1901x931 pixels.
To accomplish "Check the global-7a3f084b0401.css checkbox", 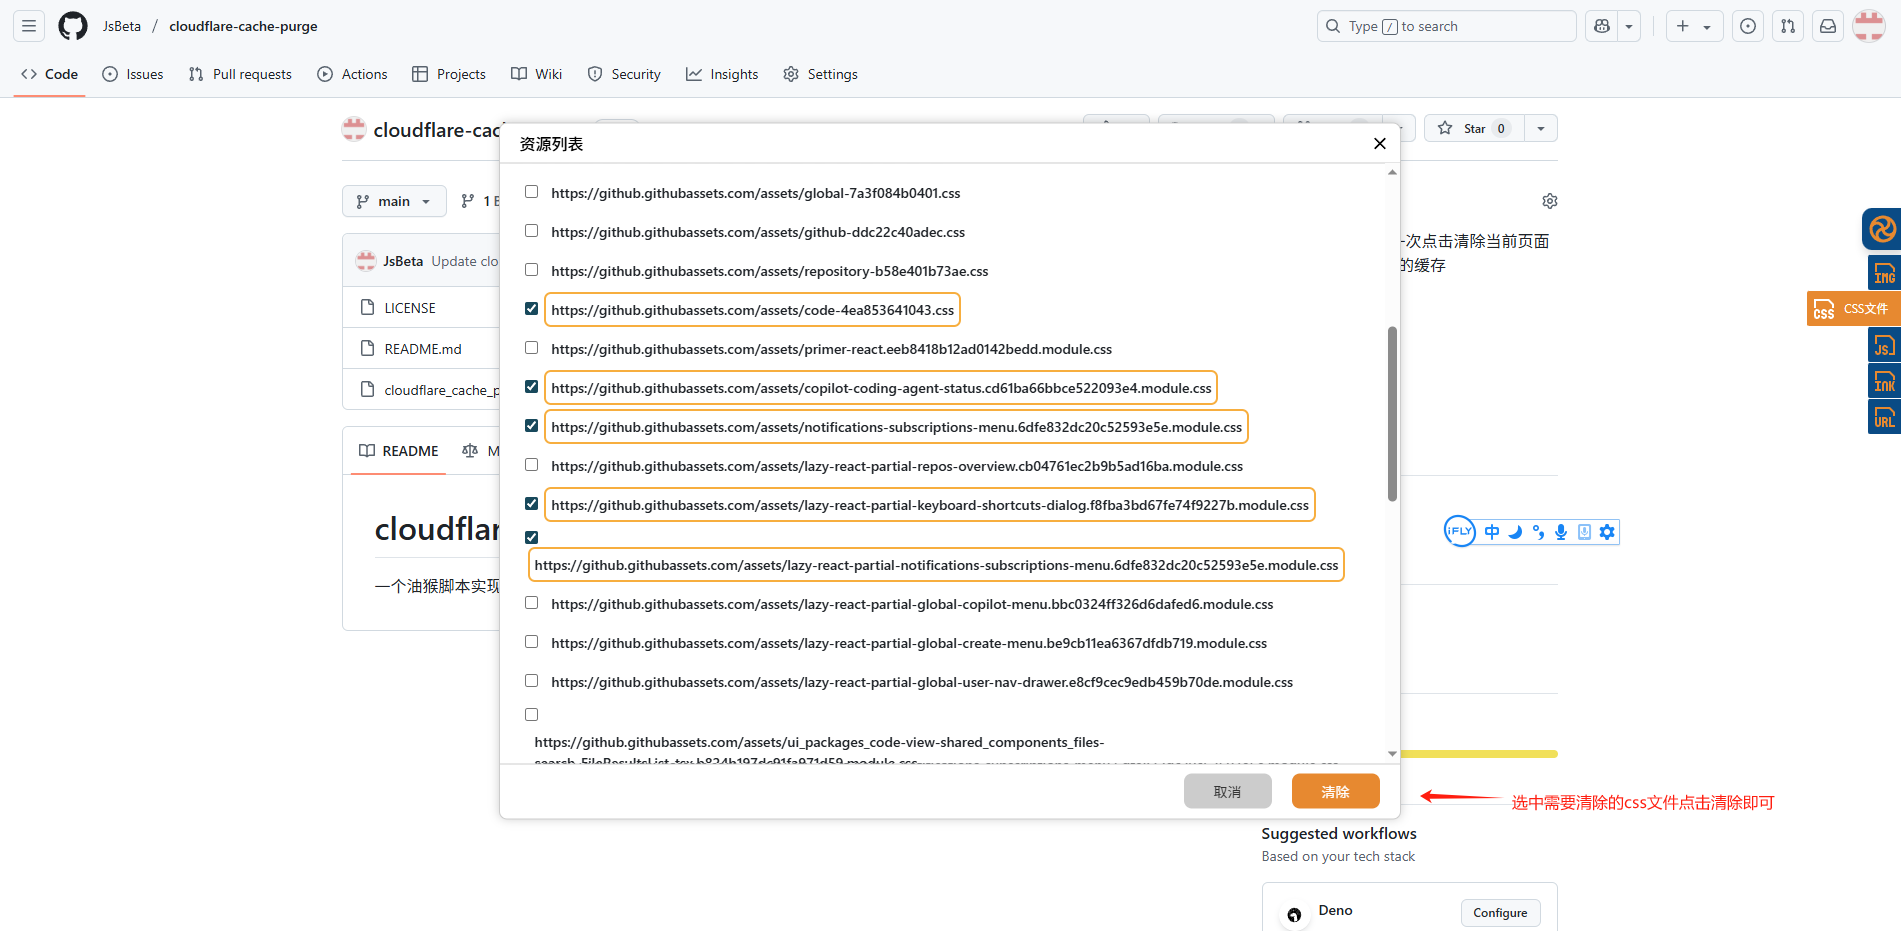I will pyautogui.click(x=532, y=192).
